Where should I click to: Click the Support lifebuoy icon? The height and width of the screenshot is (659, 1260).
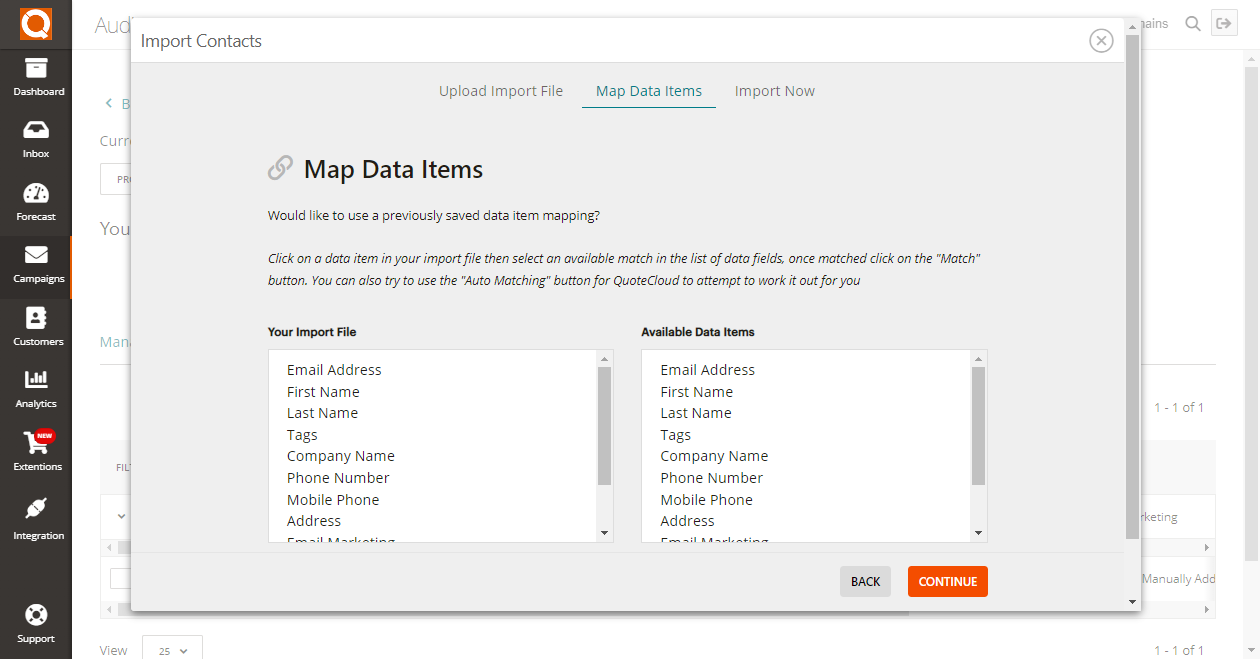point(36,615)
